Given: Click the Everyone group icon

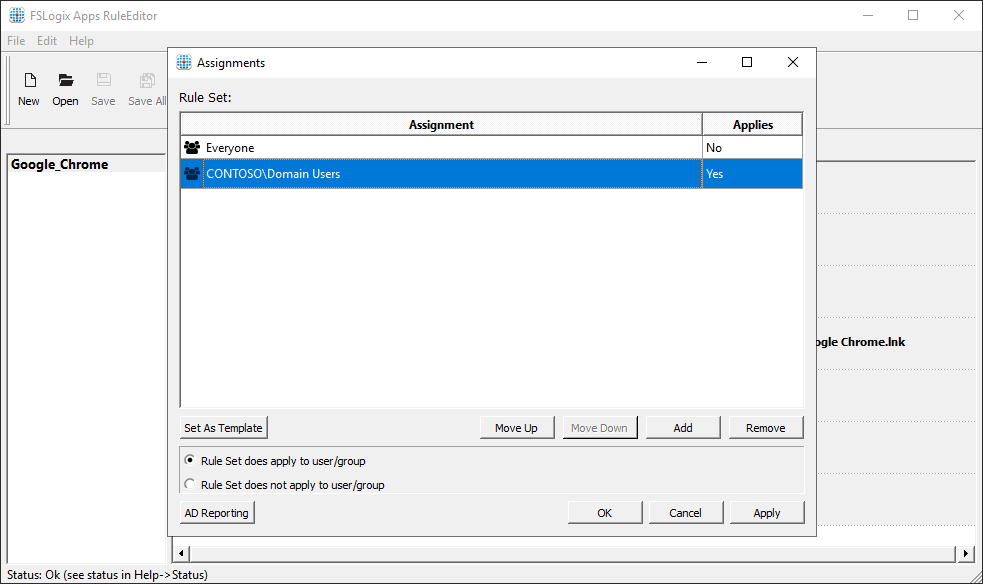Looking at the screenshot, I should point(192,148).
